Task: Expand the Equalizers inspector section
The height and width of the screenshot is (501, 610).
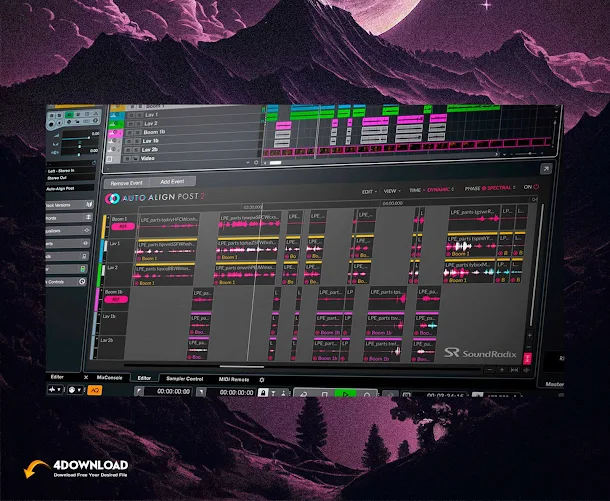Action: click(x=68, y=230)
